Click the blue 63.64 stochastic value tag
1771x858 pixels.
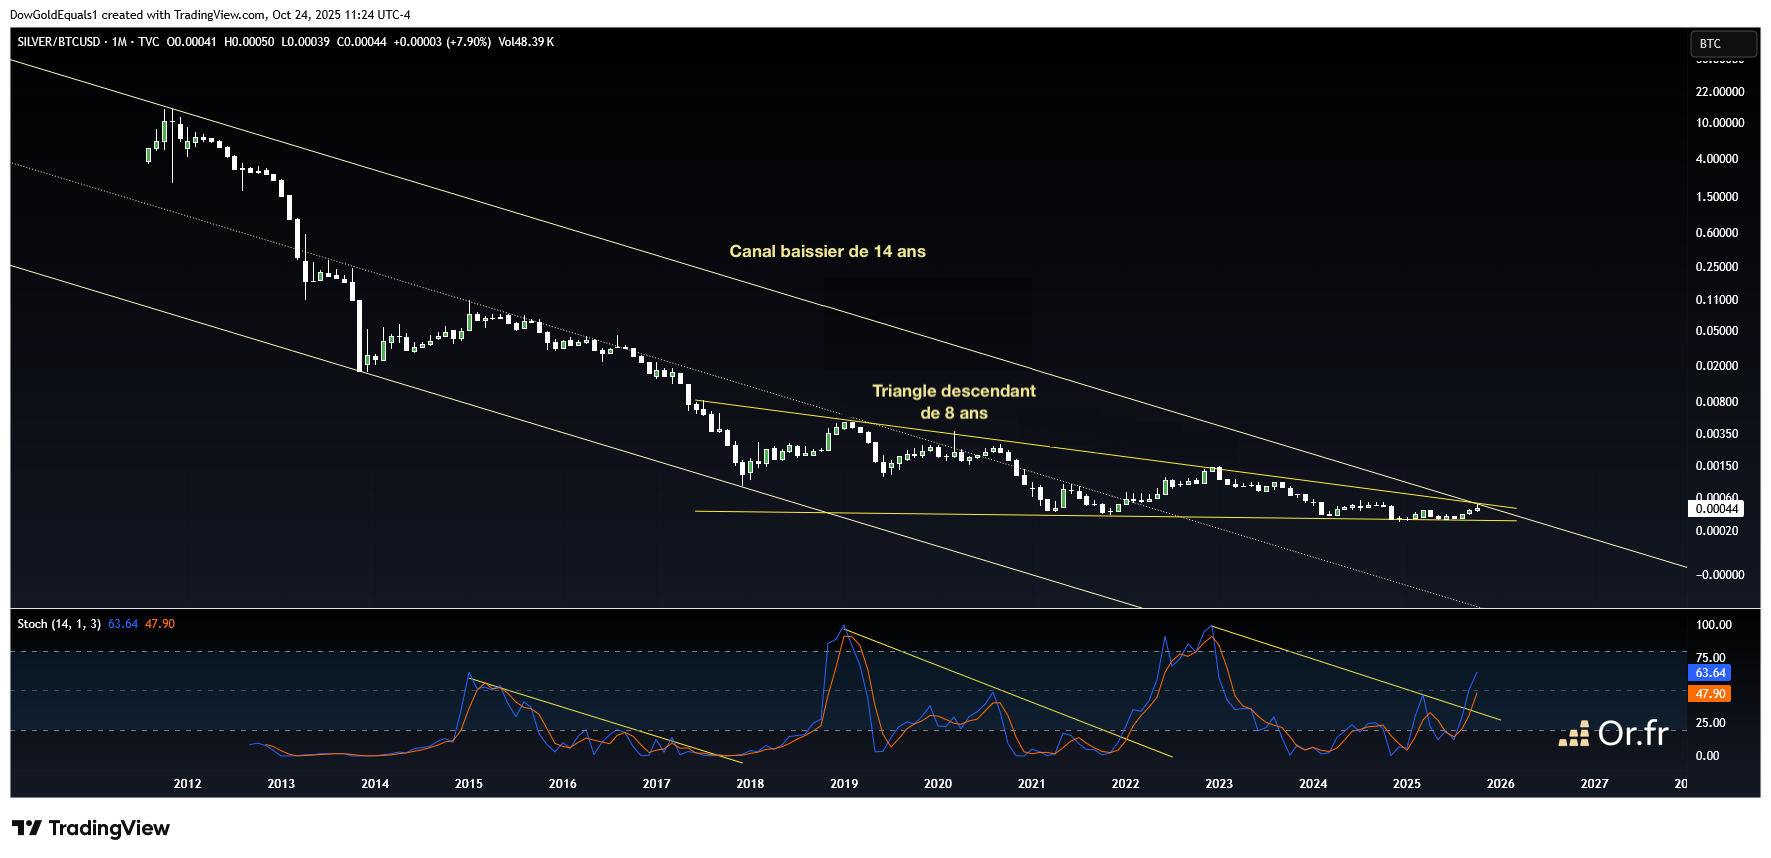coord(1710,673)
